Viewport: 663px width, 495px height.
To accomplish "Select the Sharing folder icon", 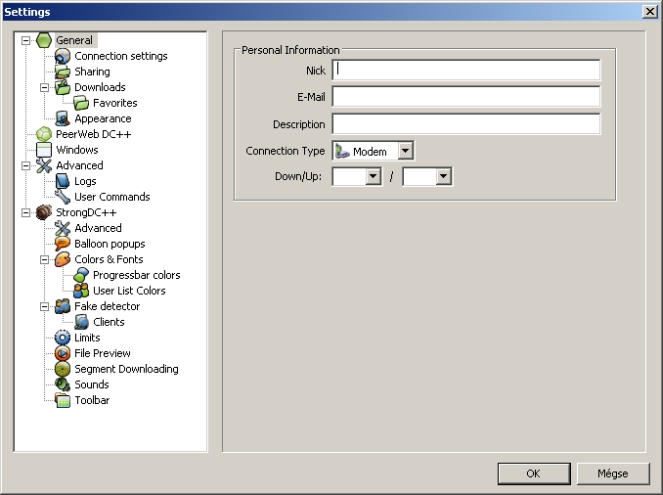I will (63, 72).
